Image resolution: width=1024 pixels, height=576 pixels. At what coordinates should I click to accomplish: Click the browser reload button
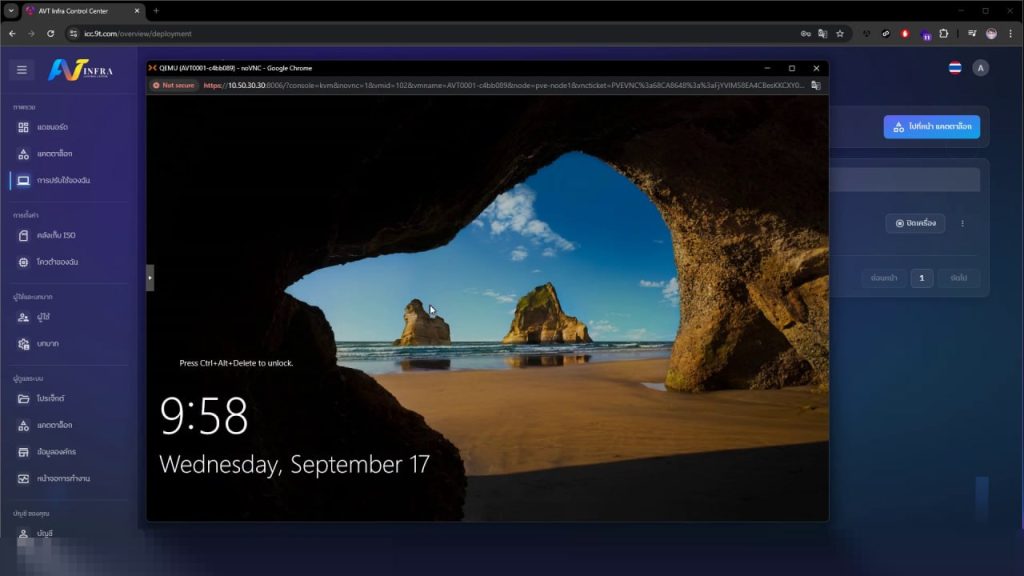coord(50,33)
